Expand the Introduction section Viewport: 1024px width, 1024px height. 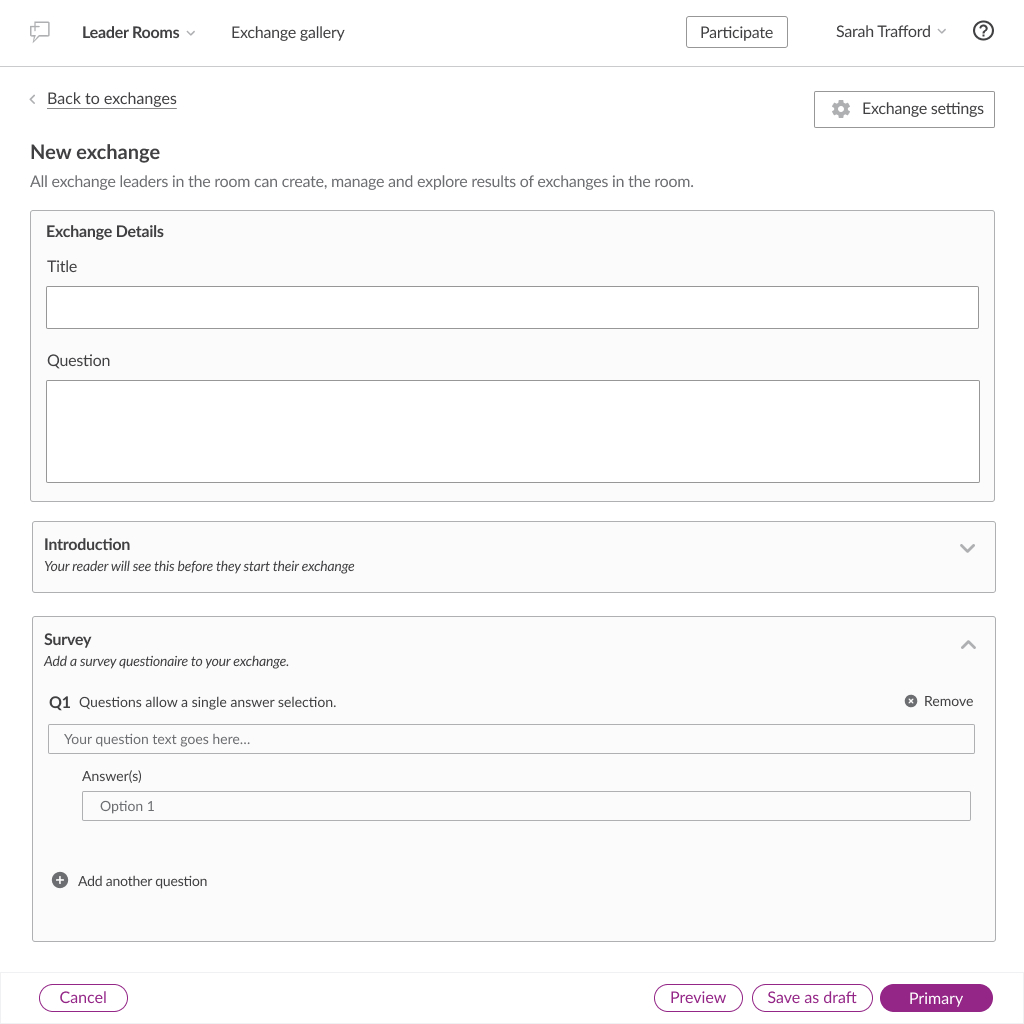click(967, 548)
